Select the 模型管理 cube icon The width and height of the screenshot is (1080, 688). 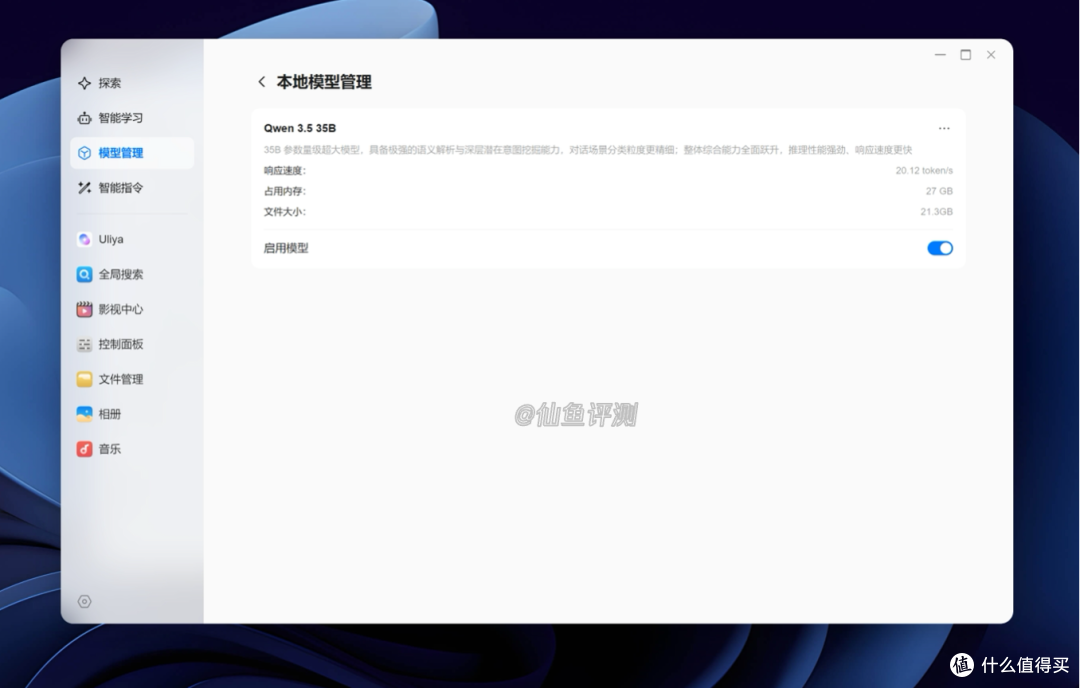(x=85, y=153)
